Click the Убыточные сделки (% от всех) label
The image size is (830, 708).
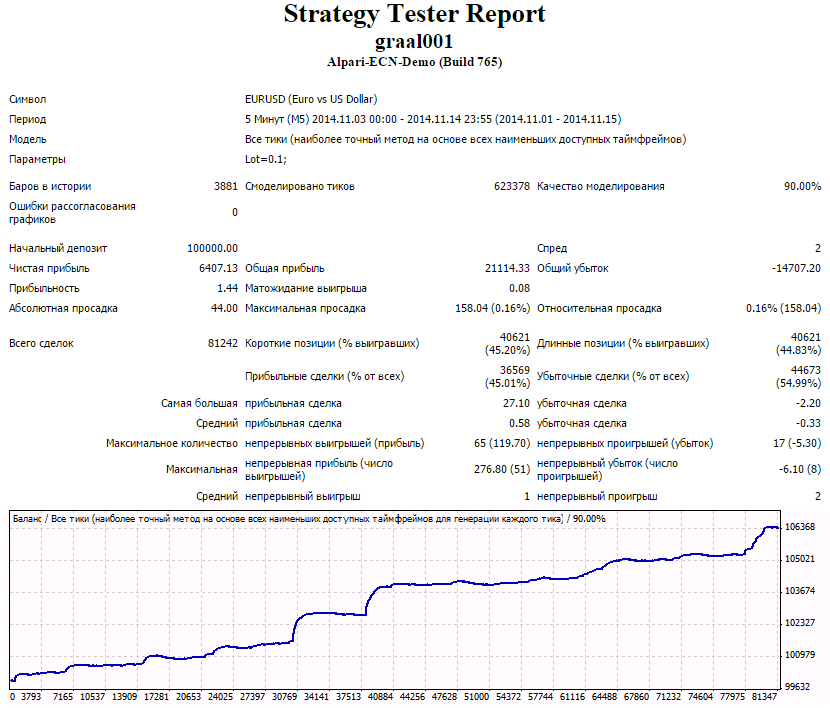coord(613,376)
